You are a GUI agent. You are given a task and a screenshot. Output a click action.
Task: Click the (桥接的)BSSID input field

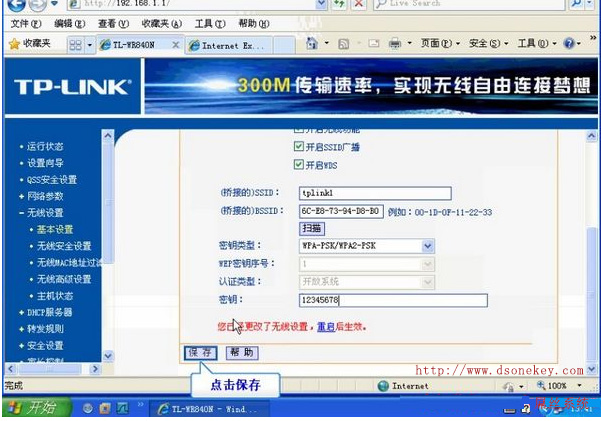tap(341, 211)
